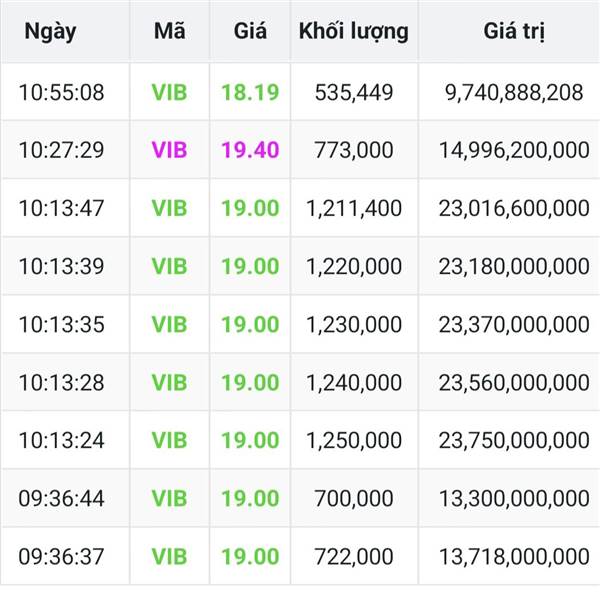This screenshot has height=600, width=600.
Task: Sort by the Ngày column header
Action: [x=50, y=31]
